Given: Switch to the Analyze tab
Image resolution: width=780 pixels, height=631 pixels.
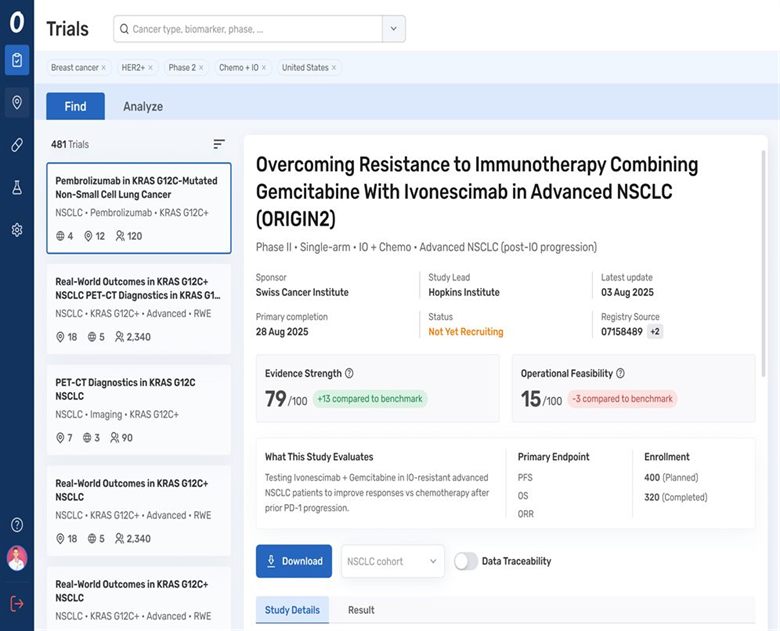Looking at the screenshot, I should [x=143, y=107].
